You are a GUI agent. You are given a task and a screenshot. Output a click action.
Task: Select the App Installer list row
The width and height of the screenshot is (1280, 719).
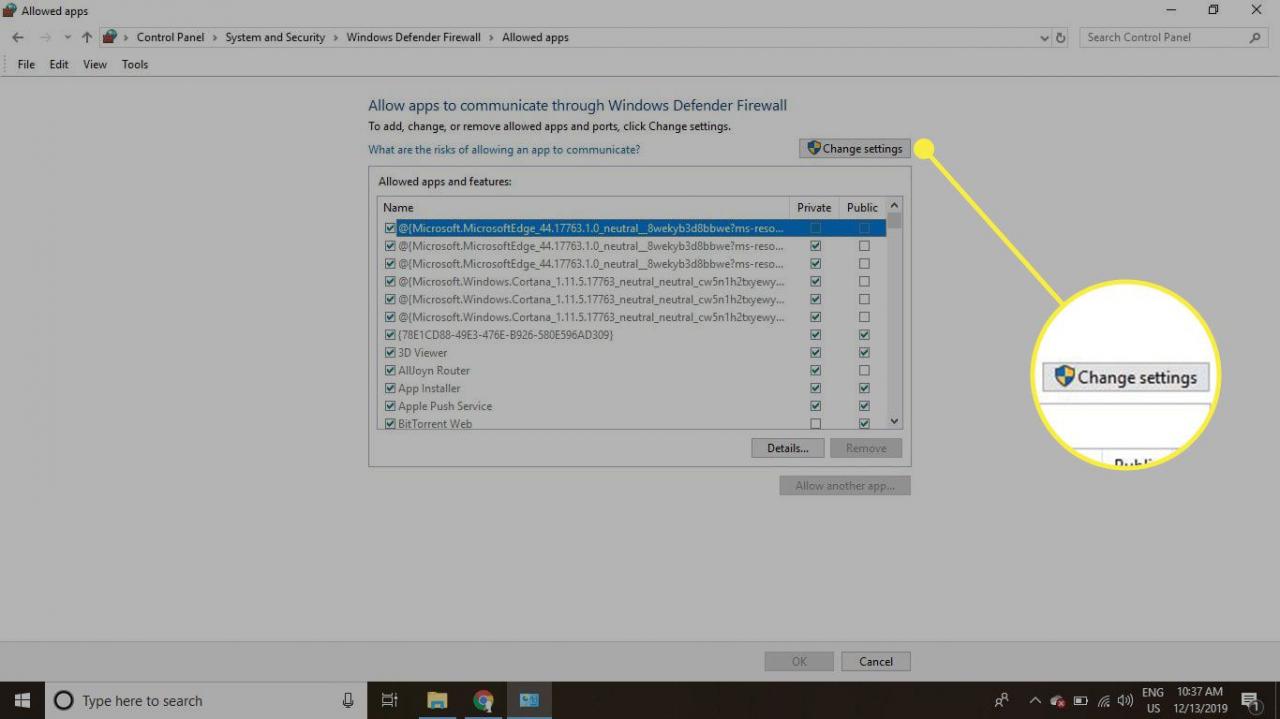pyautogui.click(x=633, y=388)
